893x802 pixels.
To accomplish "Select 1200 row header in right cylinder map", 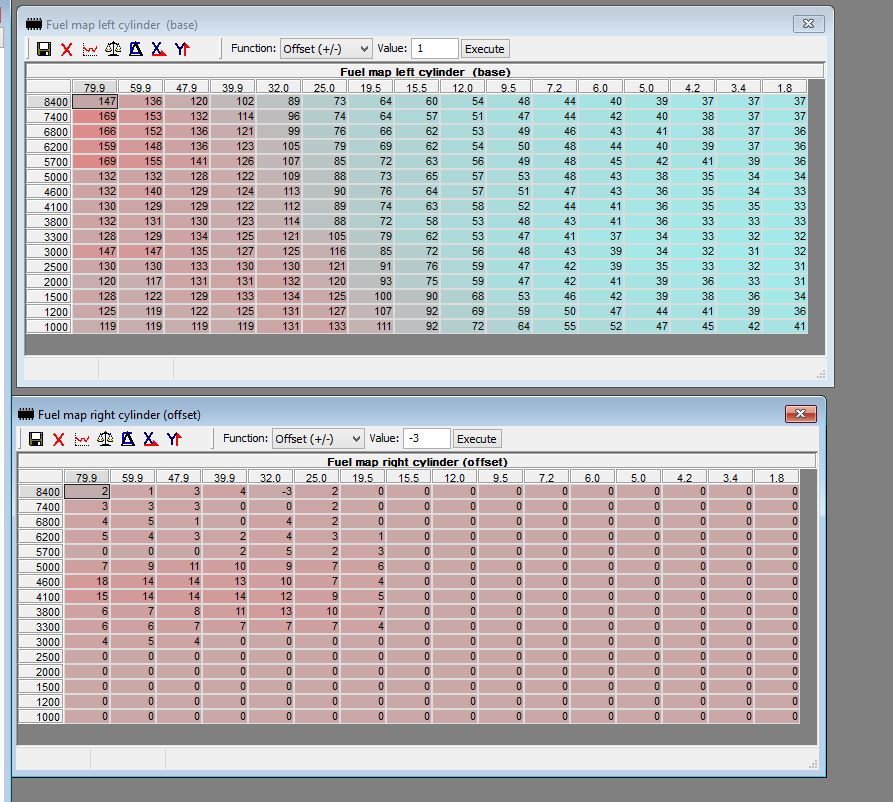I will (x=41, y=702).
